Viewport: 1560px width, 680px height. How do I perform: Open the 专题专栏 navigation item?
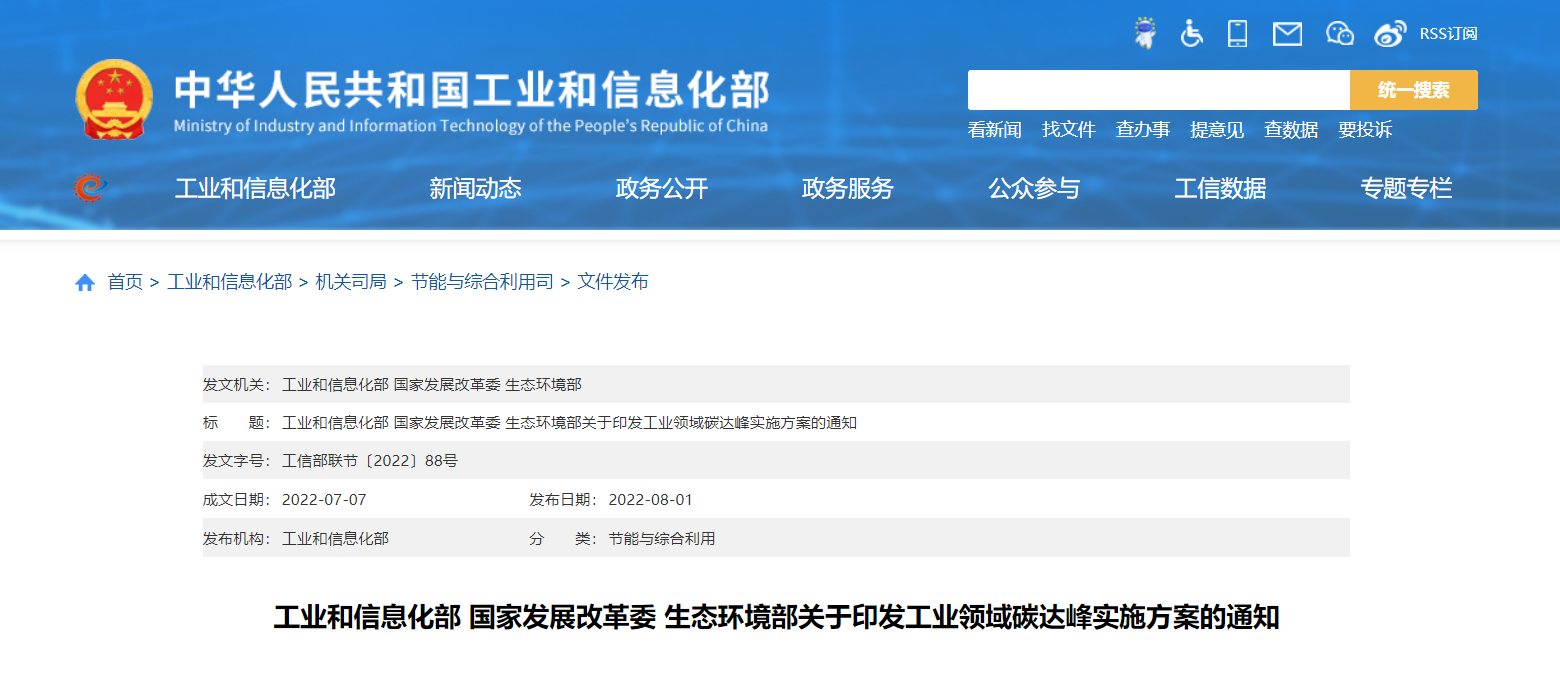point(1405,188)
